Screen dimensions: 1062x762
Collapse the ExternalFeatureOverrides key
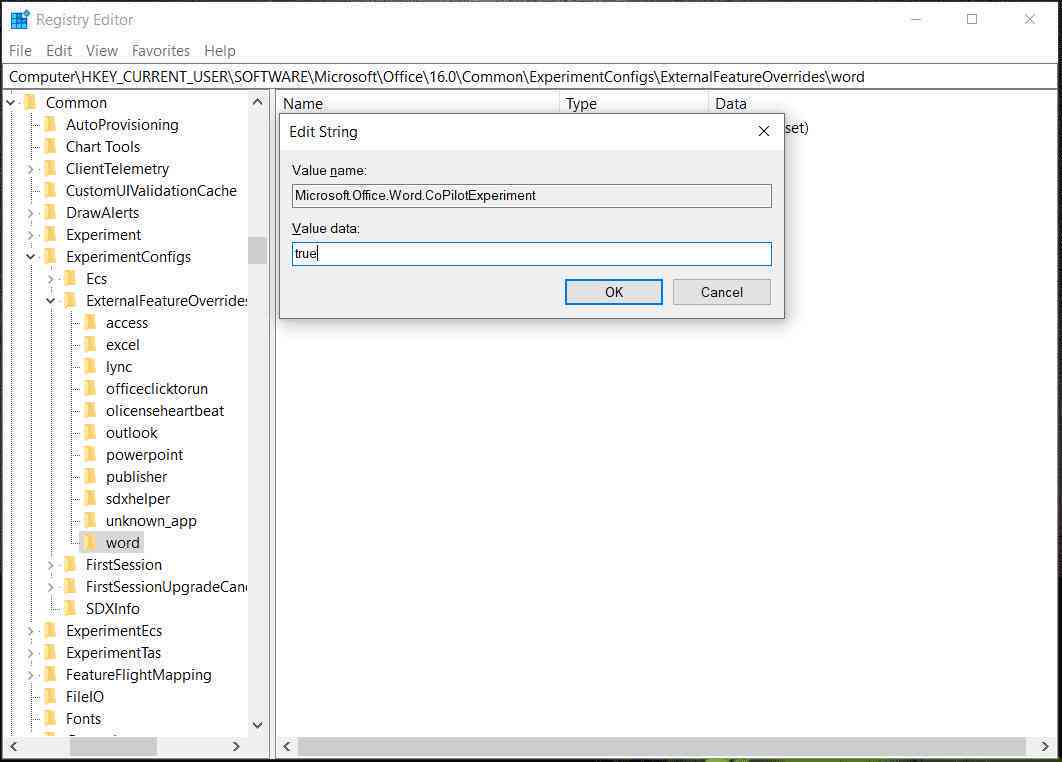pyautogui.click(x=51, y=301)
